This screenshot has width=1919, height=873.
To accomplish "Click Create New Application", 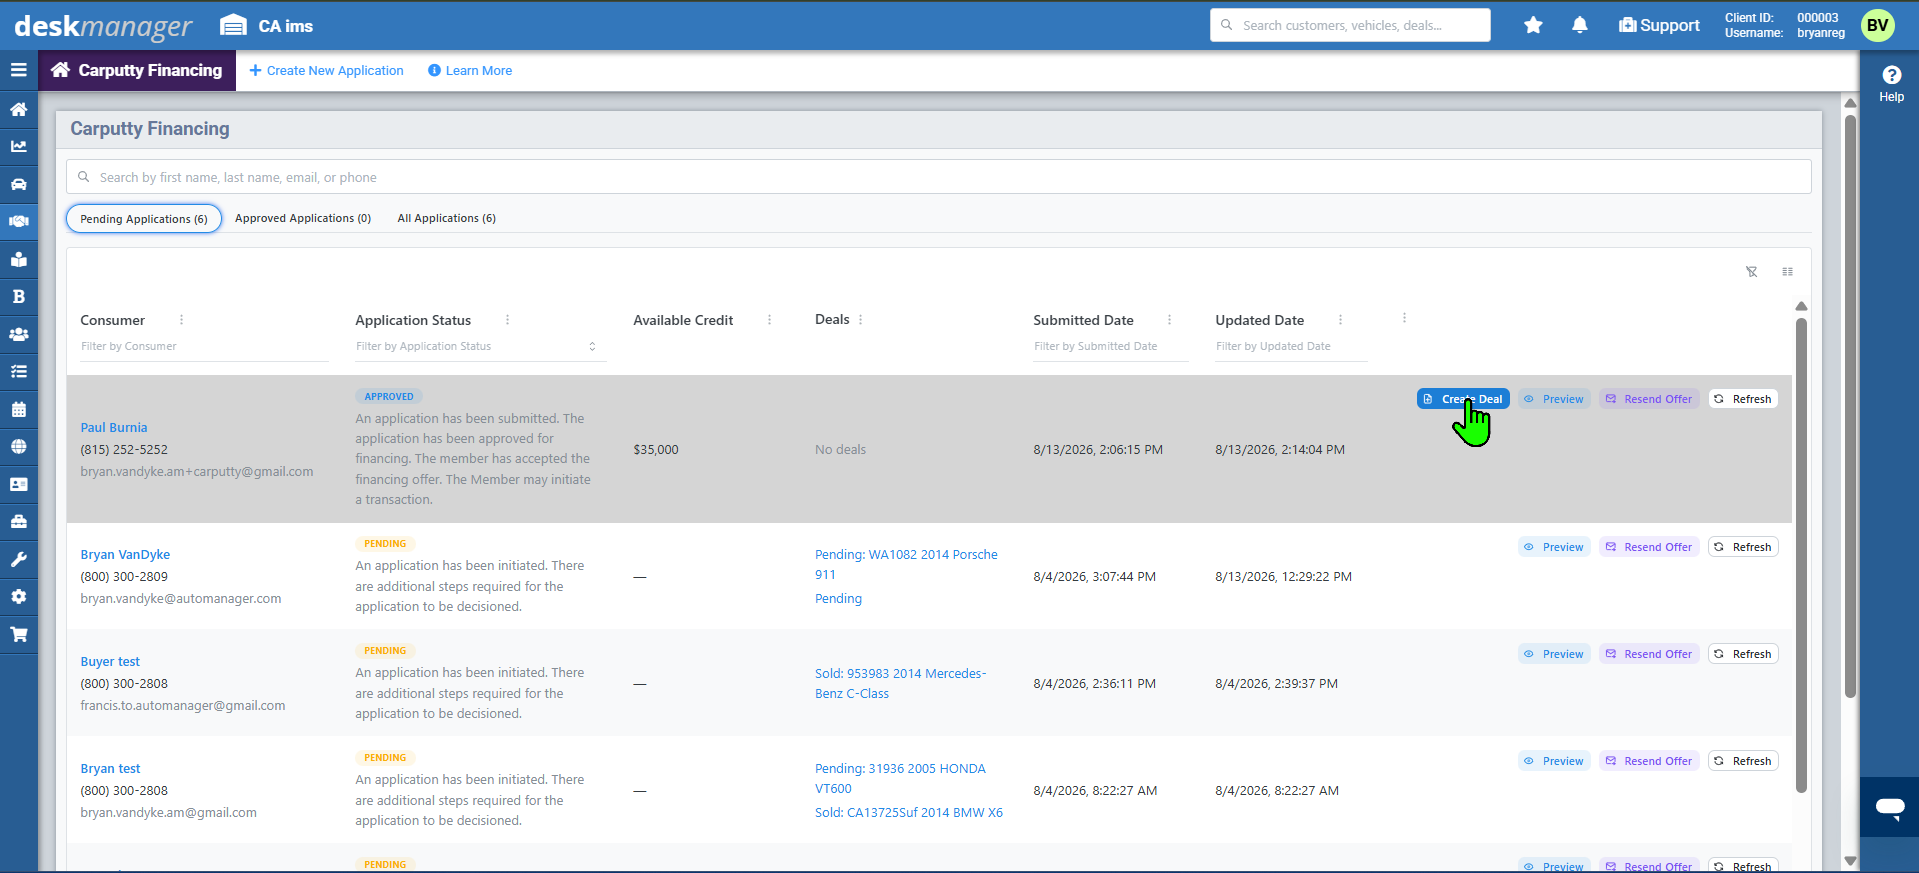I will click(x=326, y=70).
